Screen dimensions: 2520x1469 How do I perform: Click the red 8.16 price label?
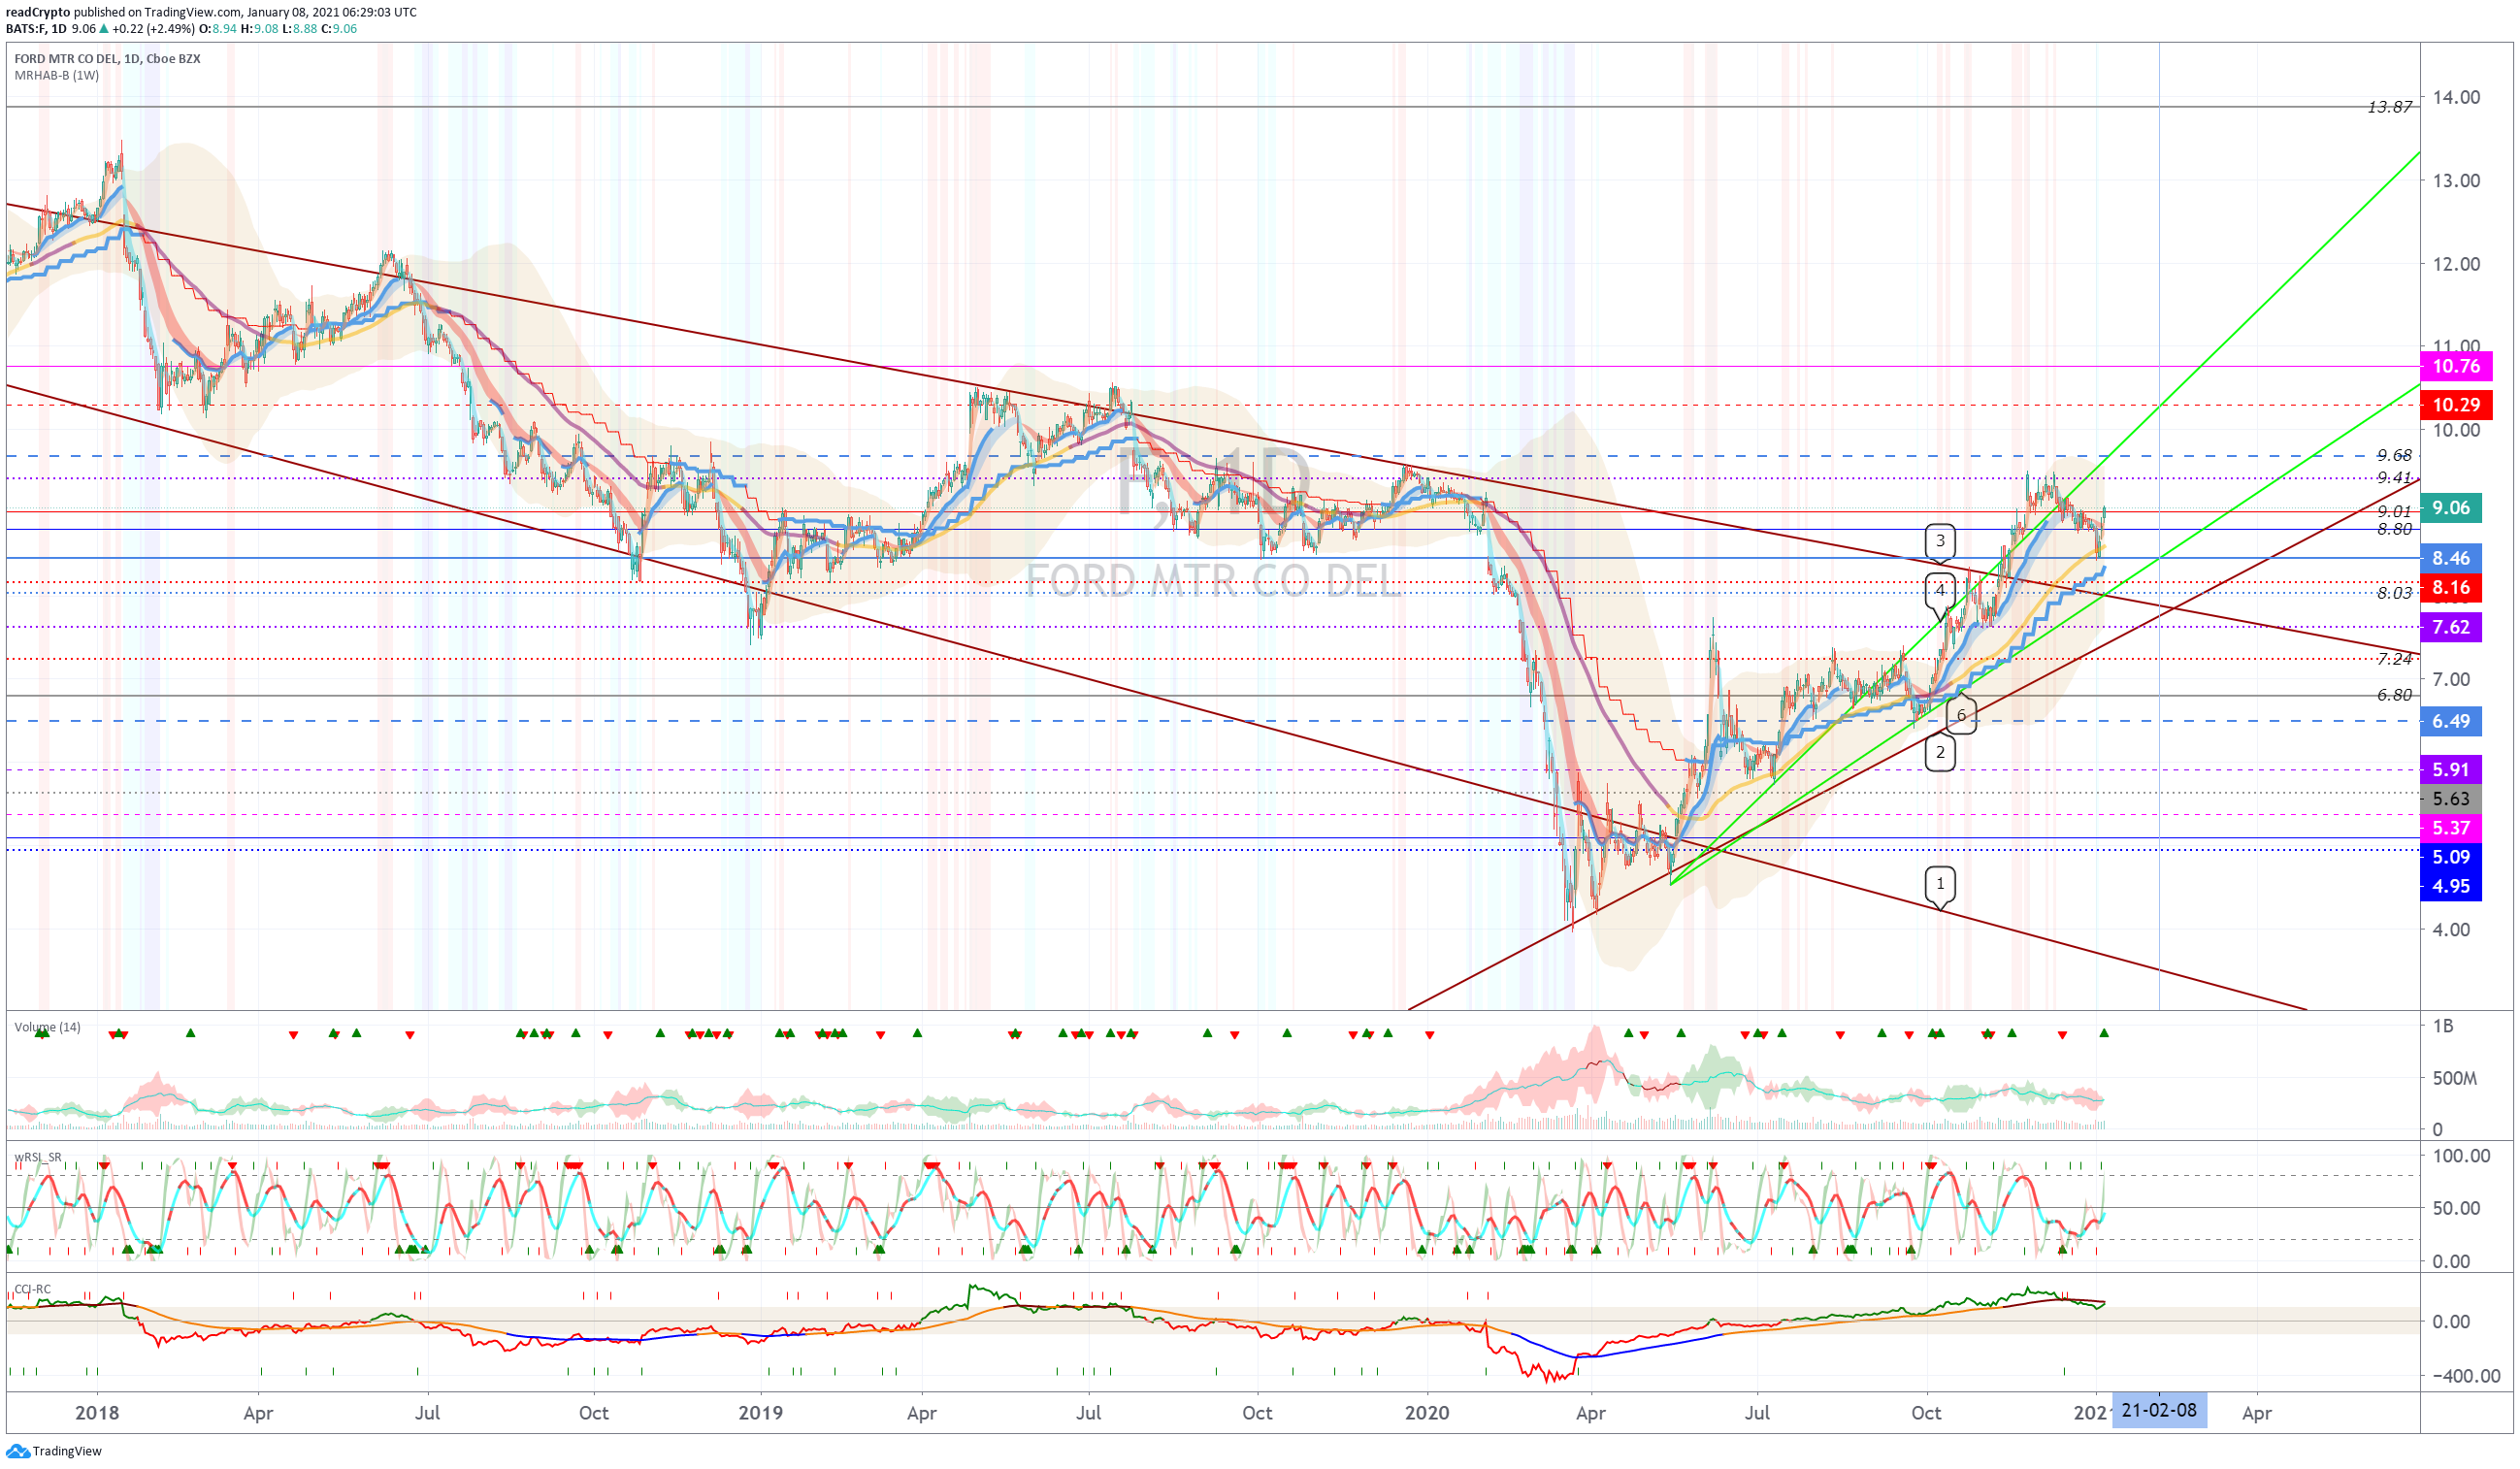click(2450, 587)
